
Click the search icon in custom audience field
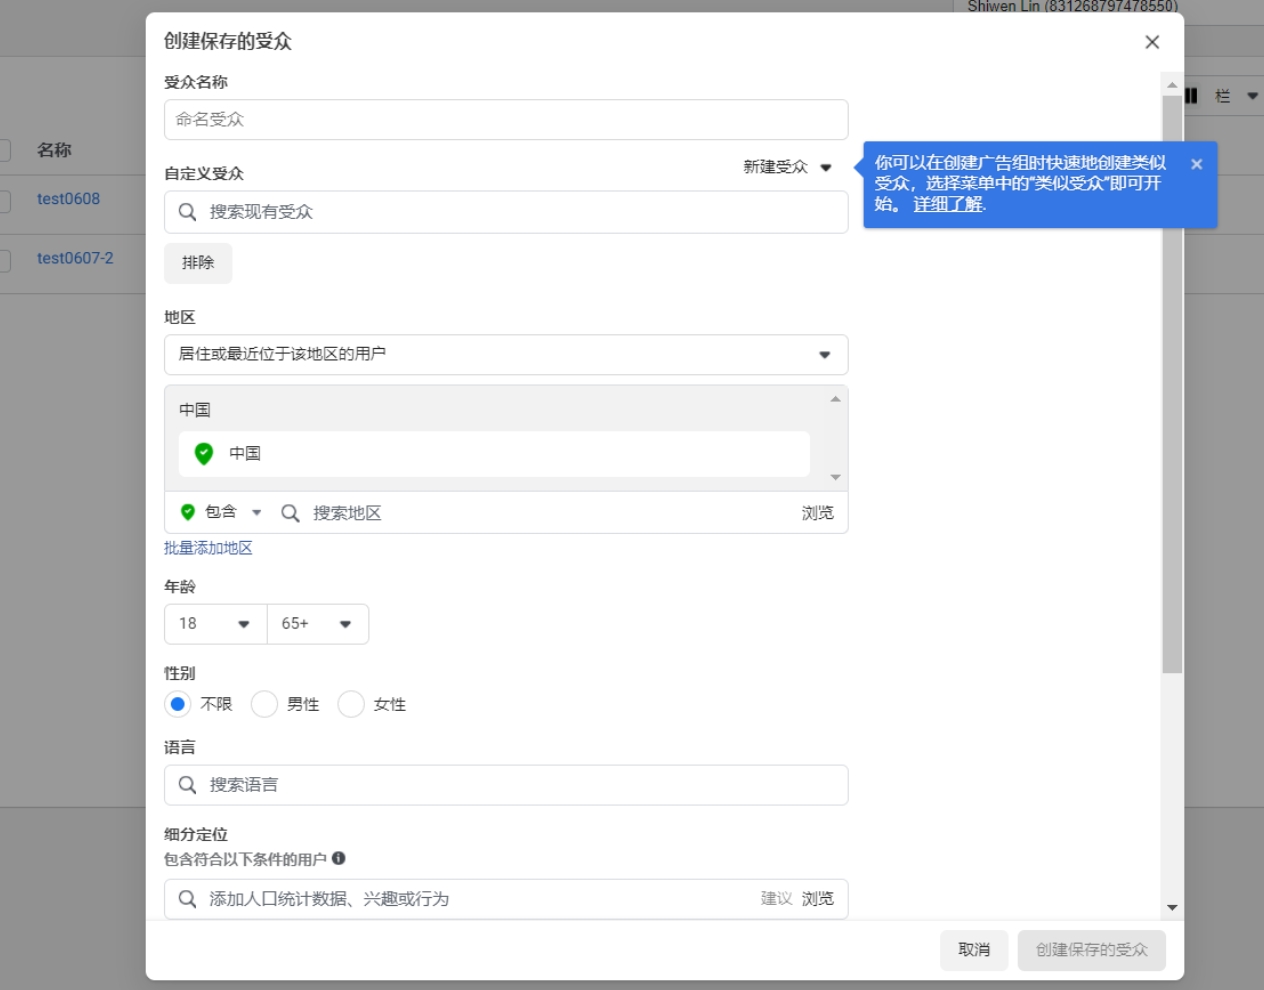187,212
